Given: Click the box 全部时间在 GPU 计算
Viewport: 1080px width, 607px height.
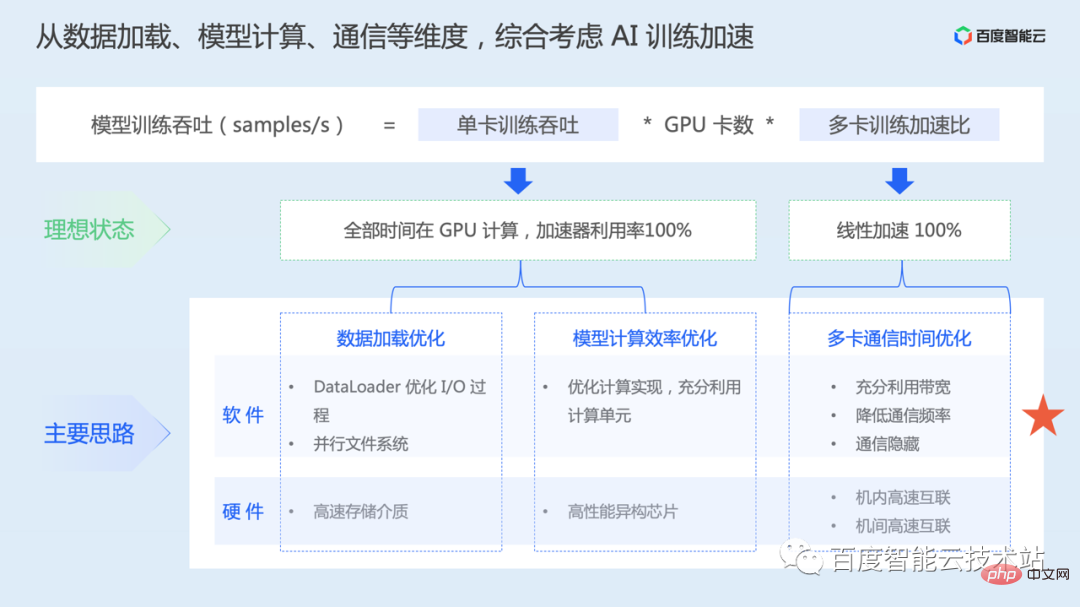Looking at the screenshot, I should coord(518,230).
